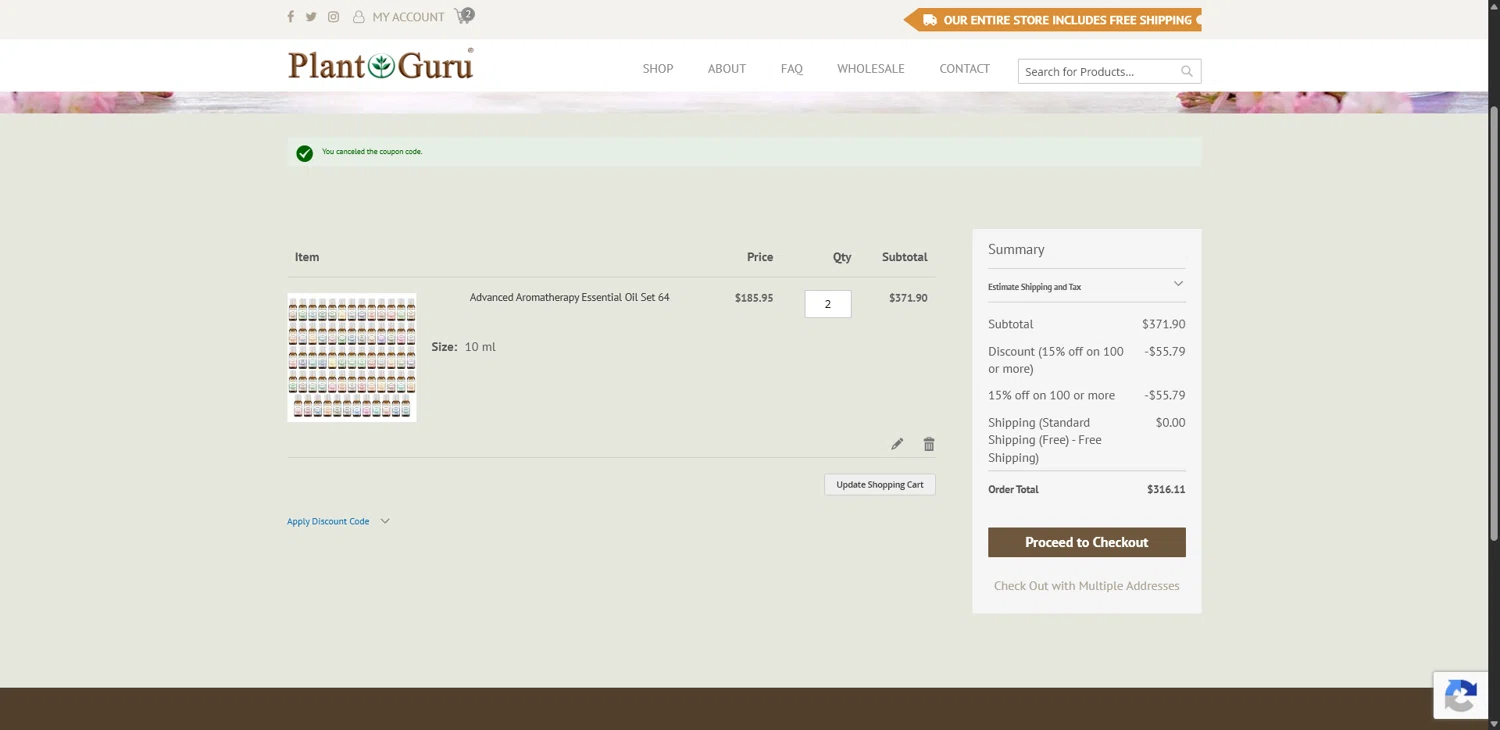Screen dimensions: 1500x730
Task: Click 'You canceled the coupon code.' message
Action: [372, 152]
